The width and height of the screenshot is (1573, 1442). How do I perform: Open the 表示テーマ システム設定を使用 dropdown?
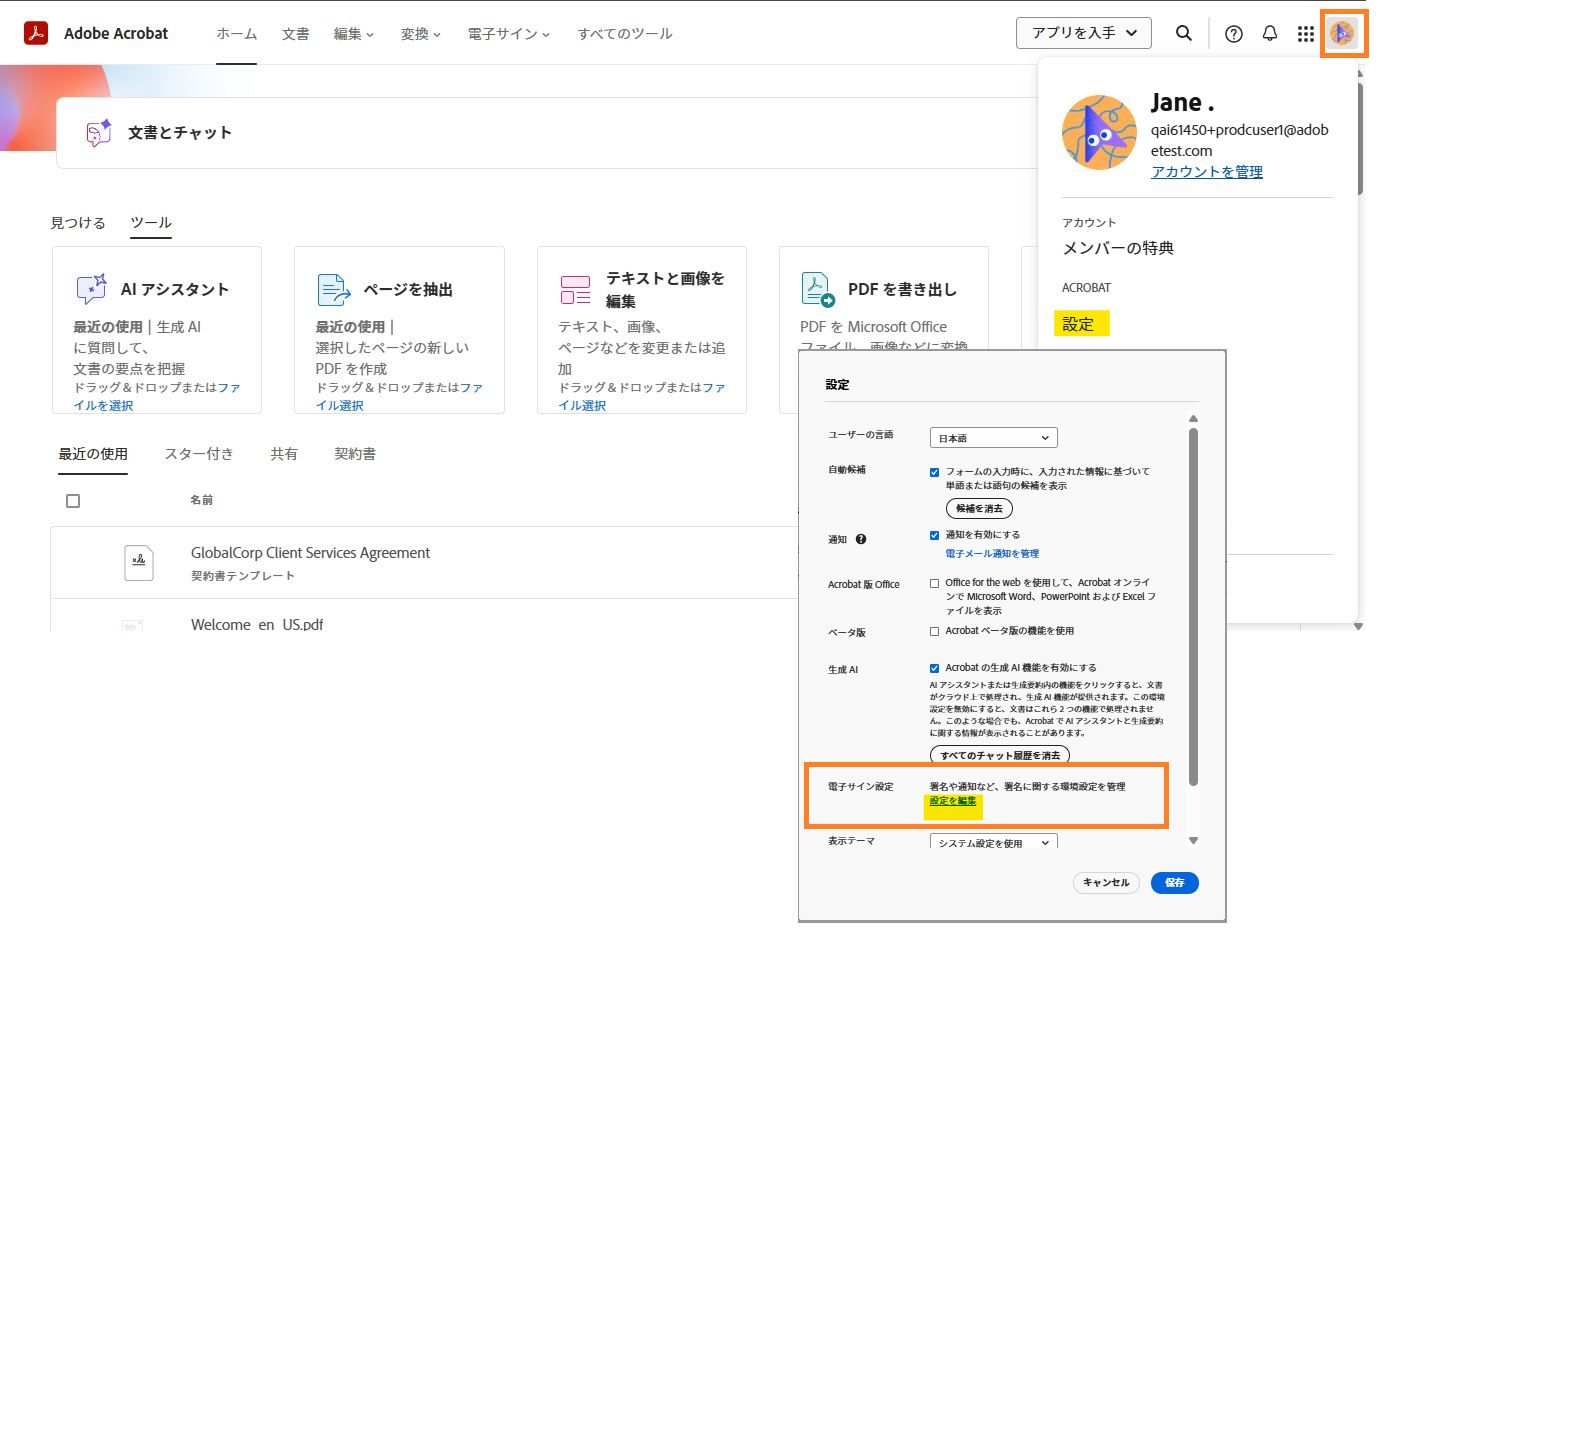993,843
